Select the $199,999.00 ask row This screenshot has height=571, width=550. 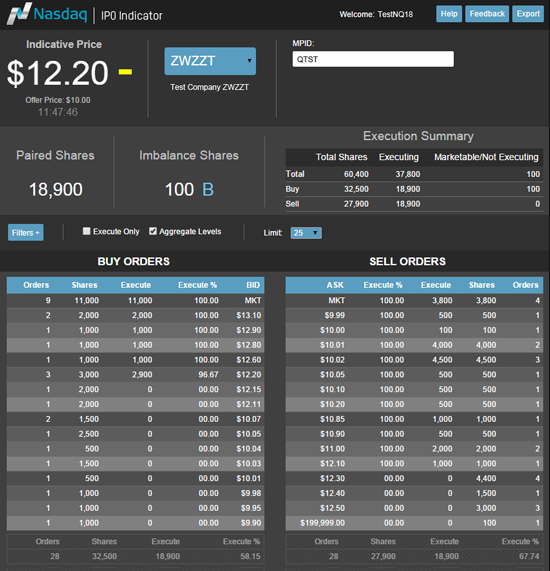414,523
